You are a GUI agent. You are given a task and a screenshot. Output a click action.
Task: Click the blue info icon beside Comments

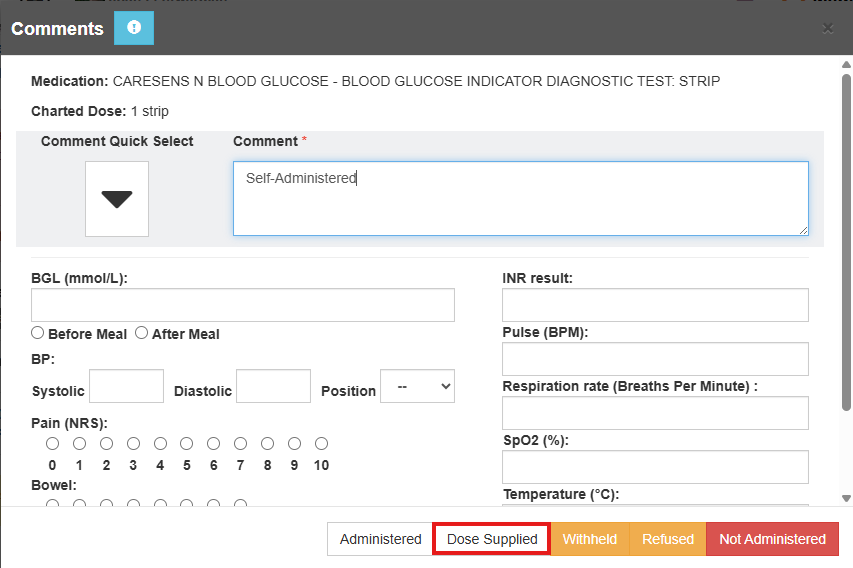point(134,28)
